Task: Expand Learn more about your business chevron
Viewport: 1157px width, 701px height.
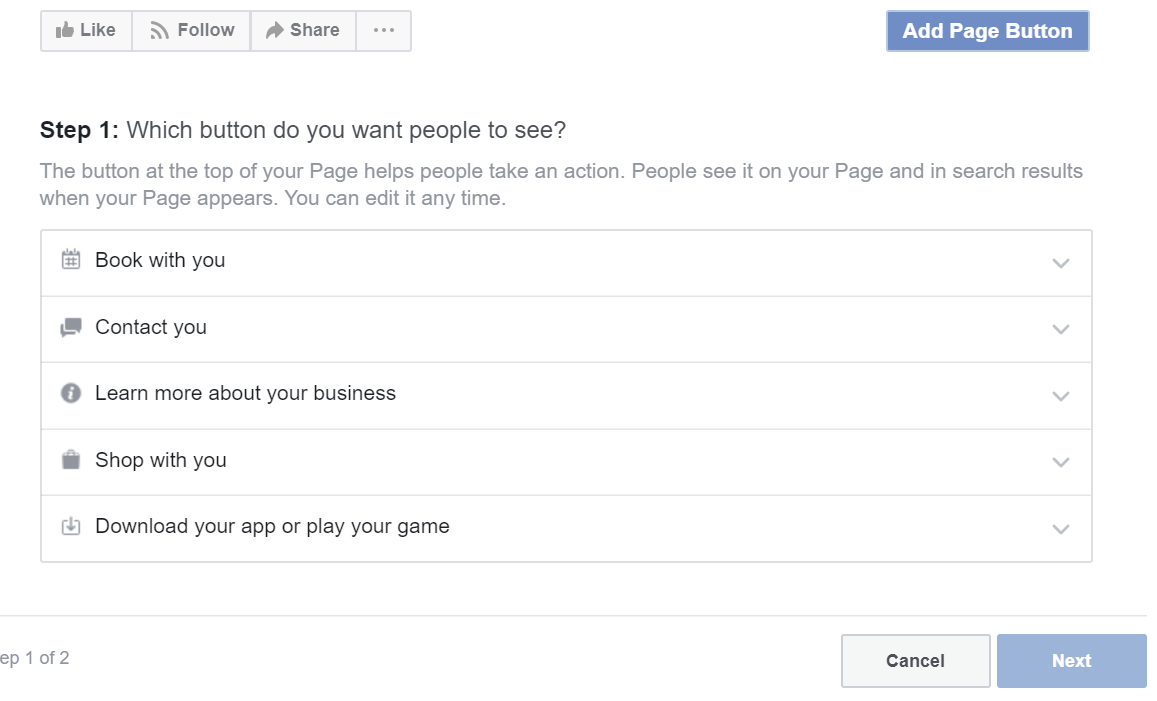Action: point(1061,396)
